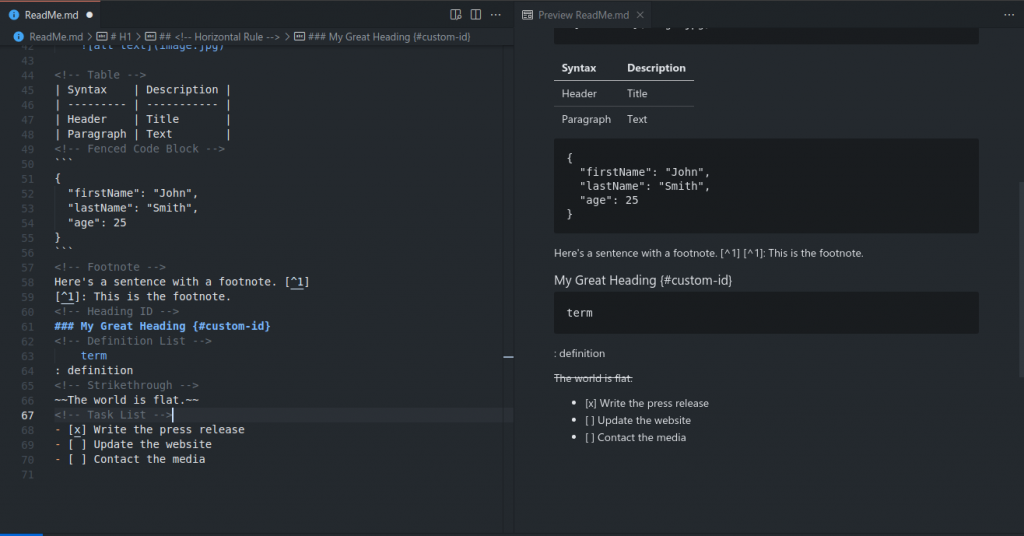Image resolution: width=1024 pixels, height=536 pixels.
Task: Click '[x] Write the press release' in preview
Action: (x=647, y=403)
